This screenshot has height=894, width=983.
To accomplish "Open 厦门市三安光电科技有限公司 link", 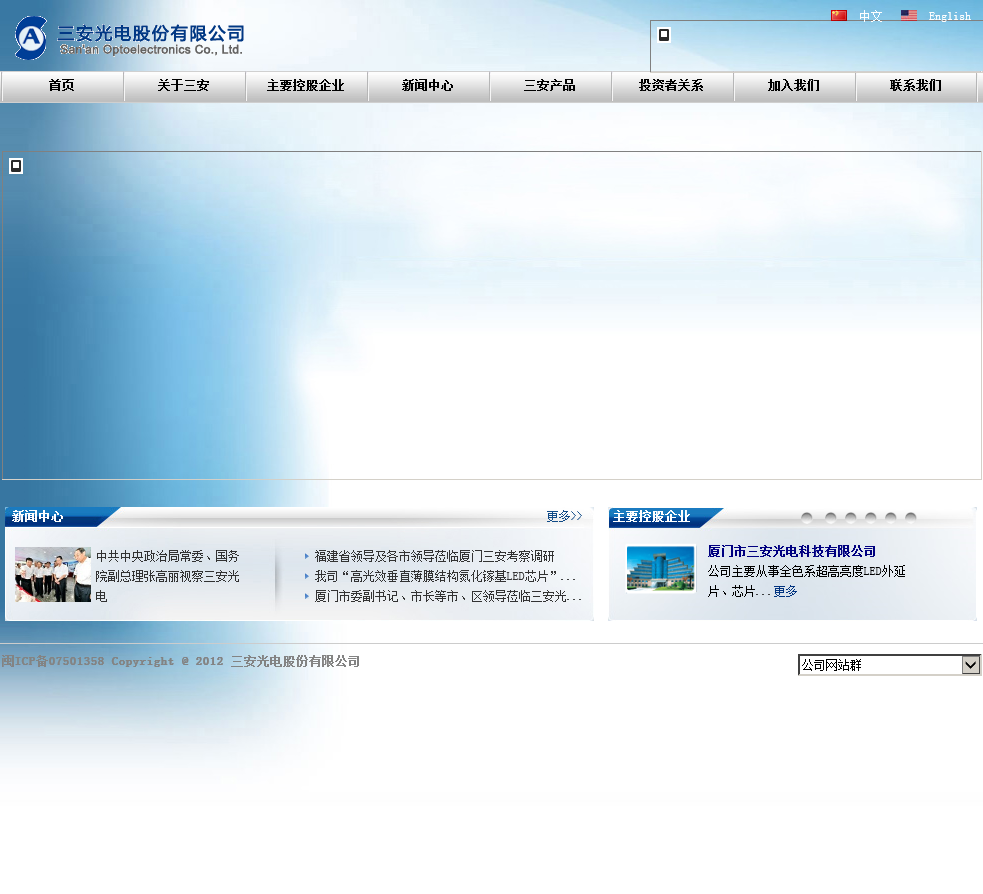I will (792, 551).
